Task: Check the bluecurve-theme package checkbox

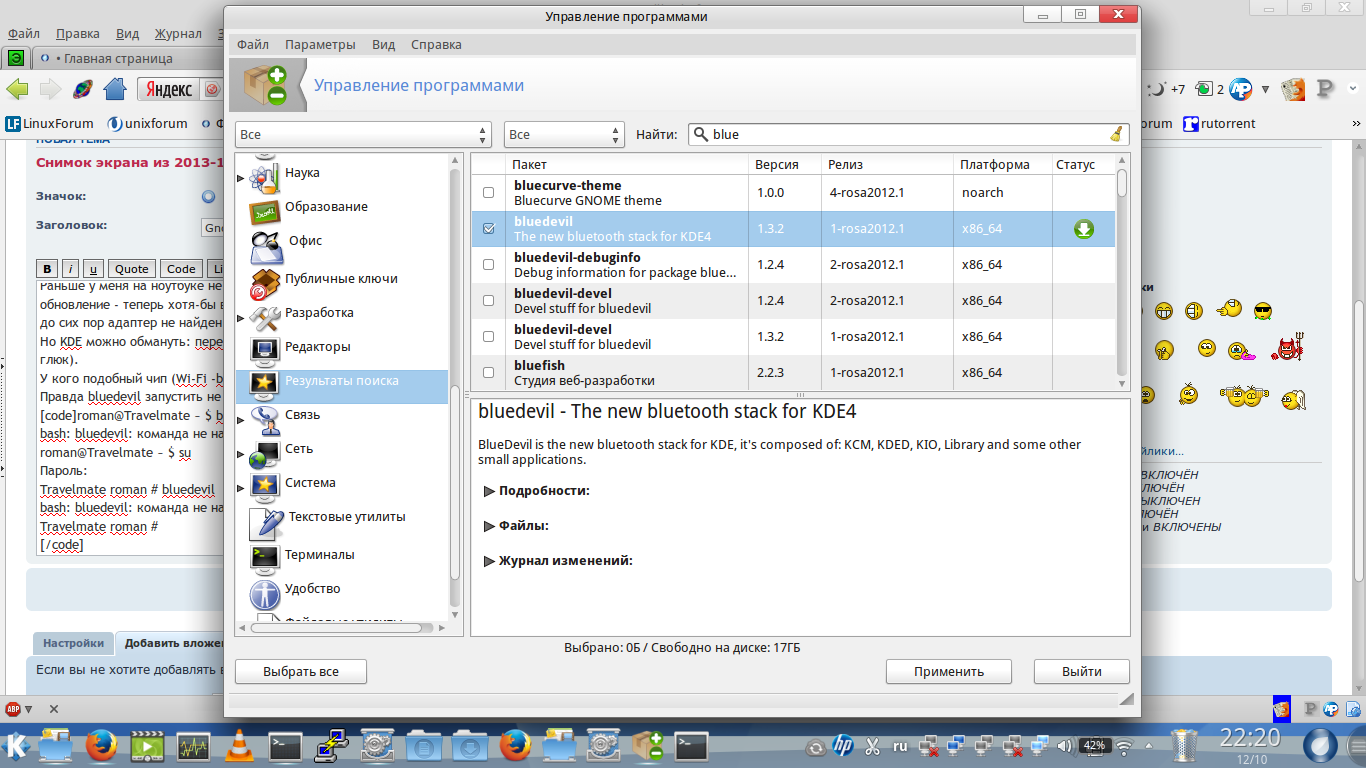Action: [489, 193]
